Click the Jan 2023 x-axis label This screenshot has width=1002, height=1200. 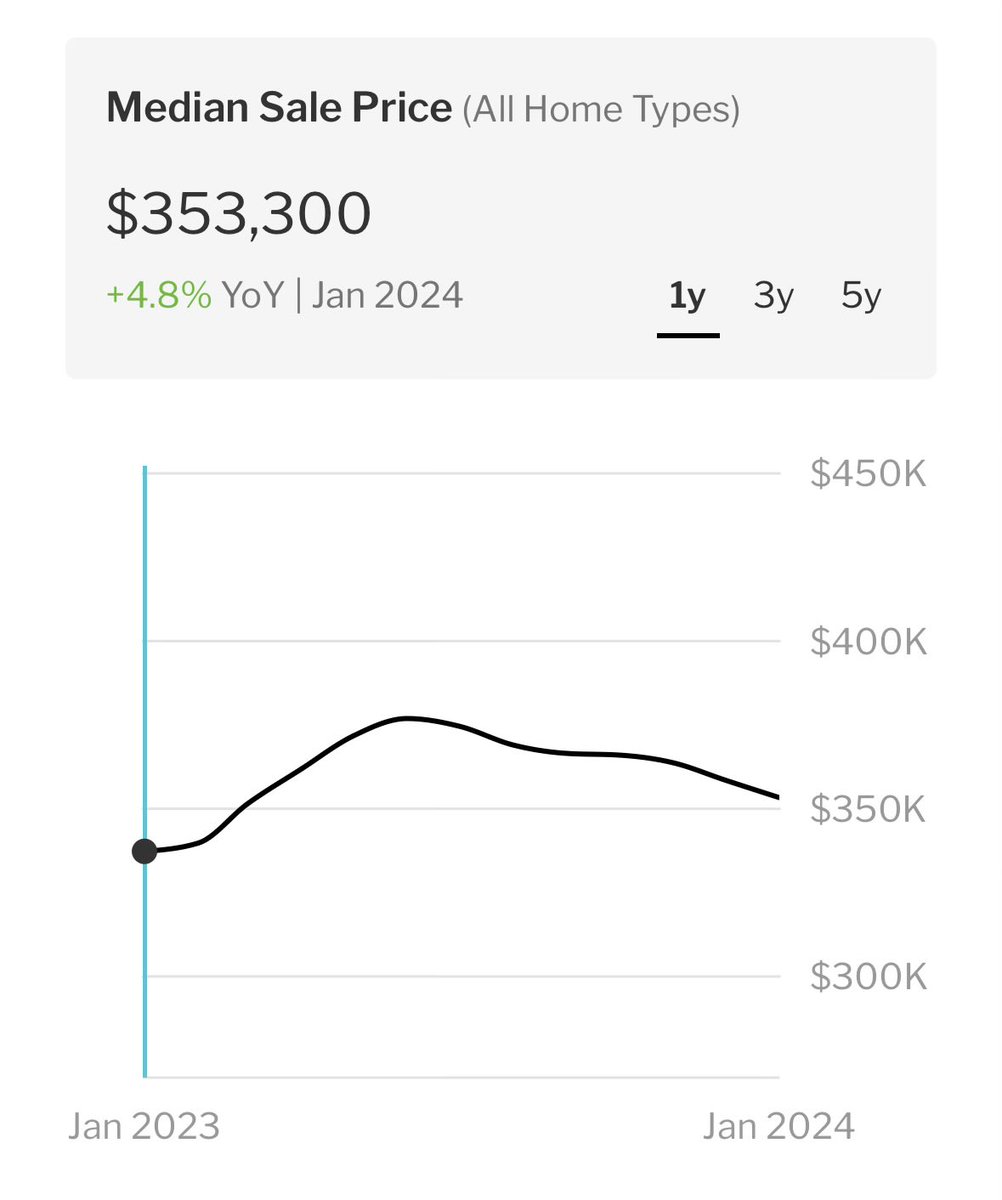[x=144, y=1127]
